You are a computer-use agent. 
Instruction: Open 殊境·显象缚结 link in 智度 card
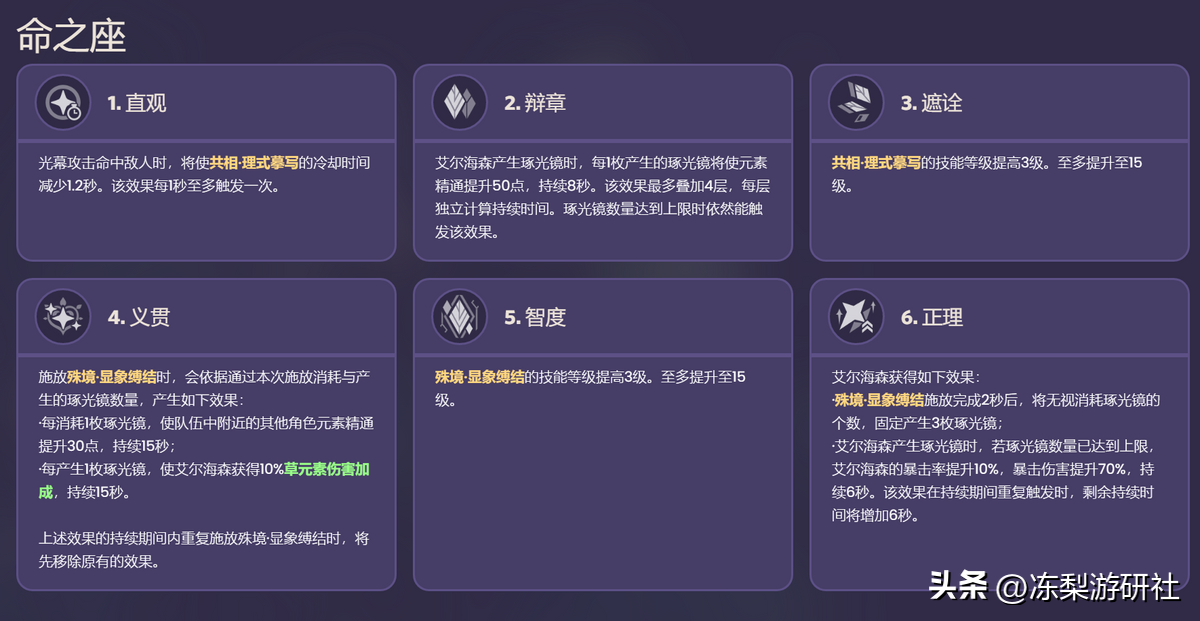pyautogui.click(x=480, y=377)
